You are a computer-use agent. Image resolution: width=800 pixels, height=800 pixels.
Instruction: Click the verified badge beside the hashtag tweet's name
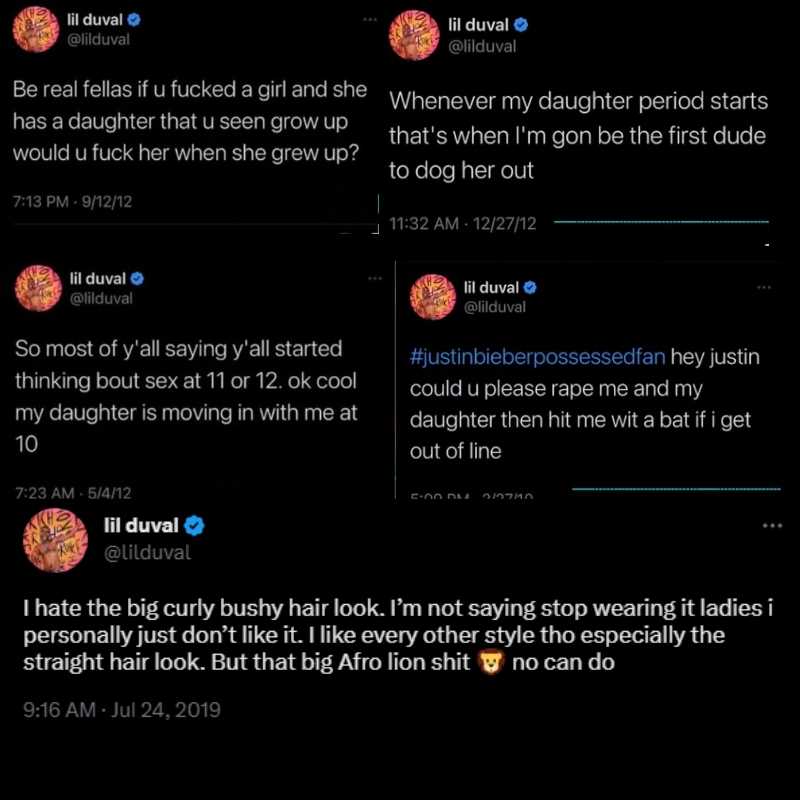[530, 288]
